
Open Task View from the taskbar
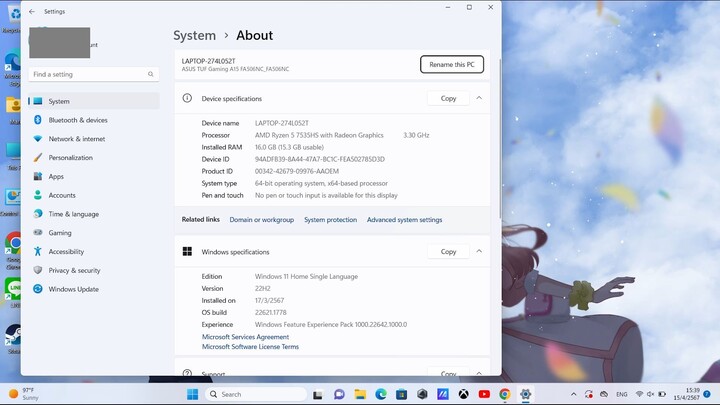pyautogui.click(x=318, y=394)
